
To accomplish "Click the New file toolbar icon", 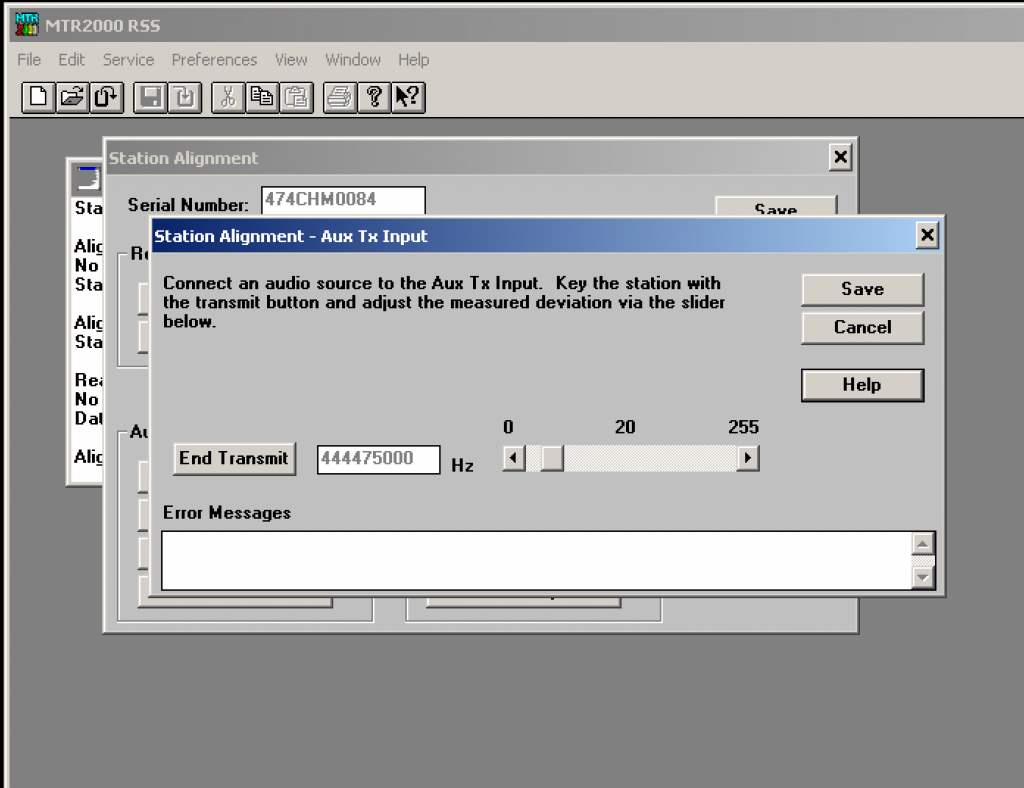I will [x=38, y=98].
